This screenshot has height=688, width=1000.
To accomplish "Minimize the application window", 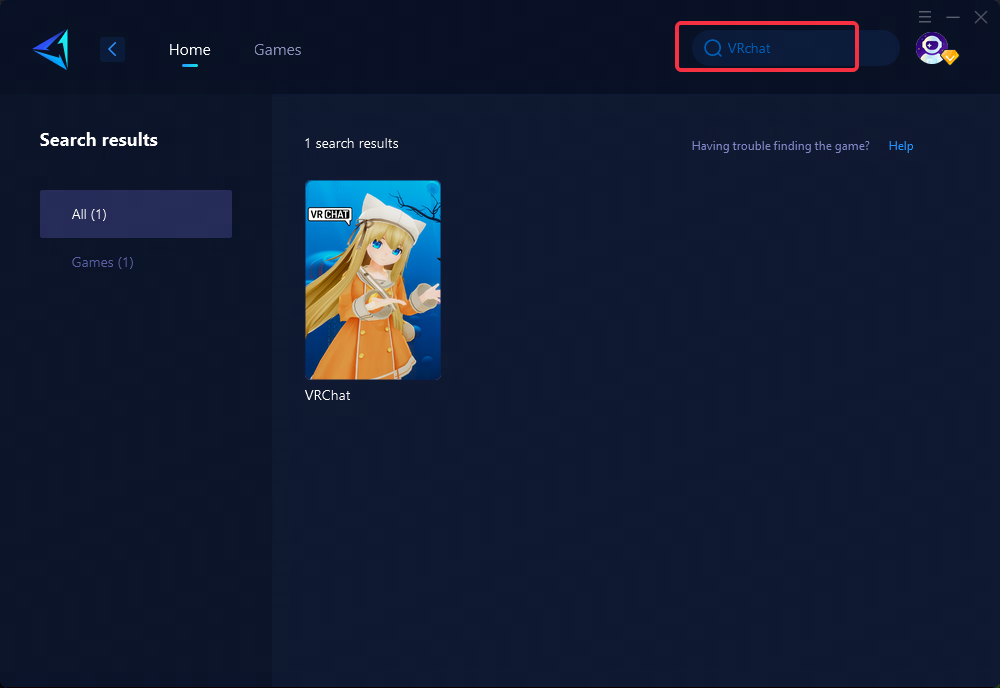I will (953, 17).
